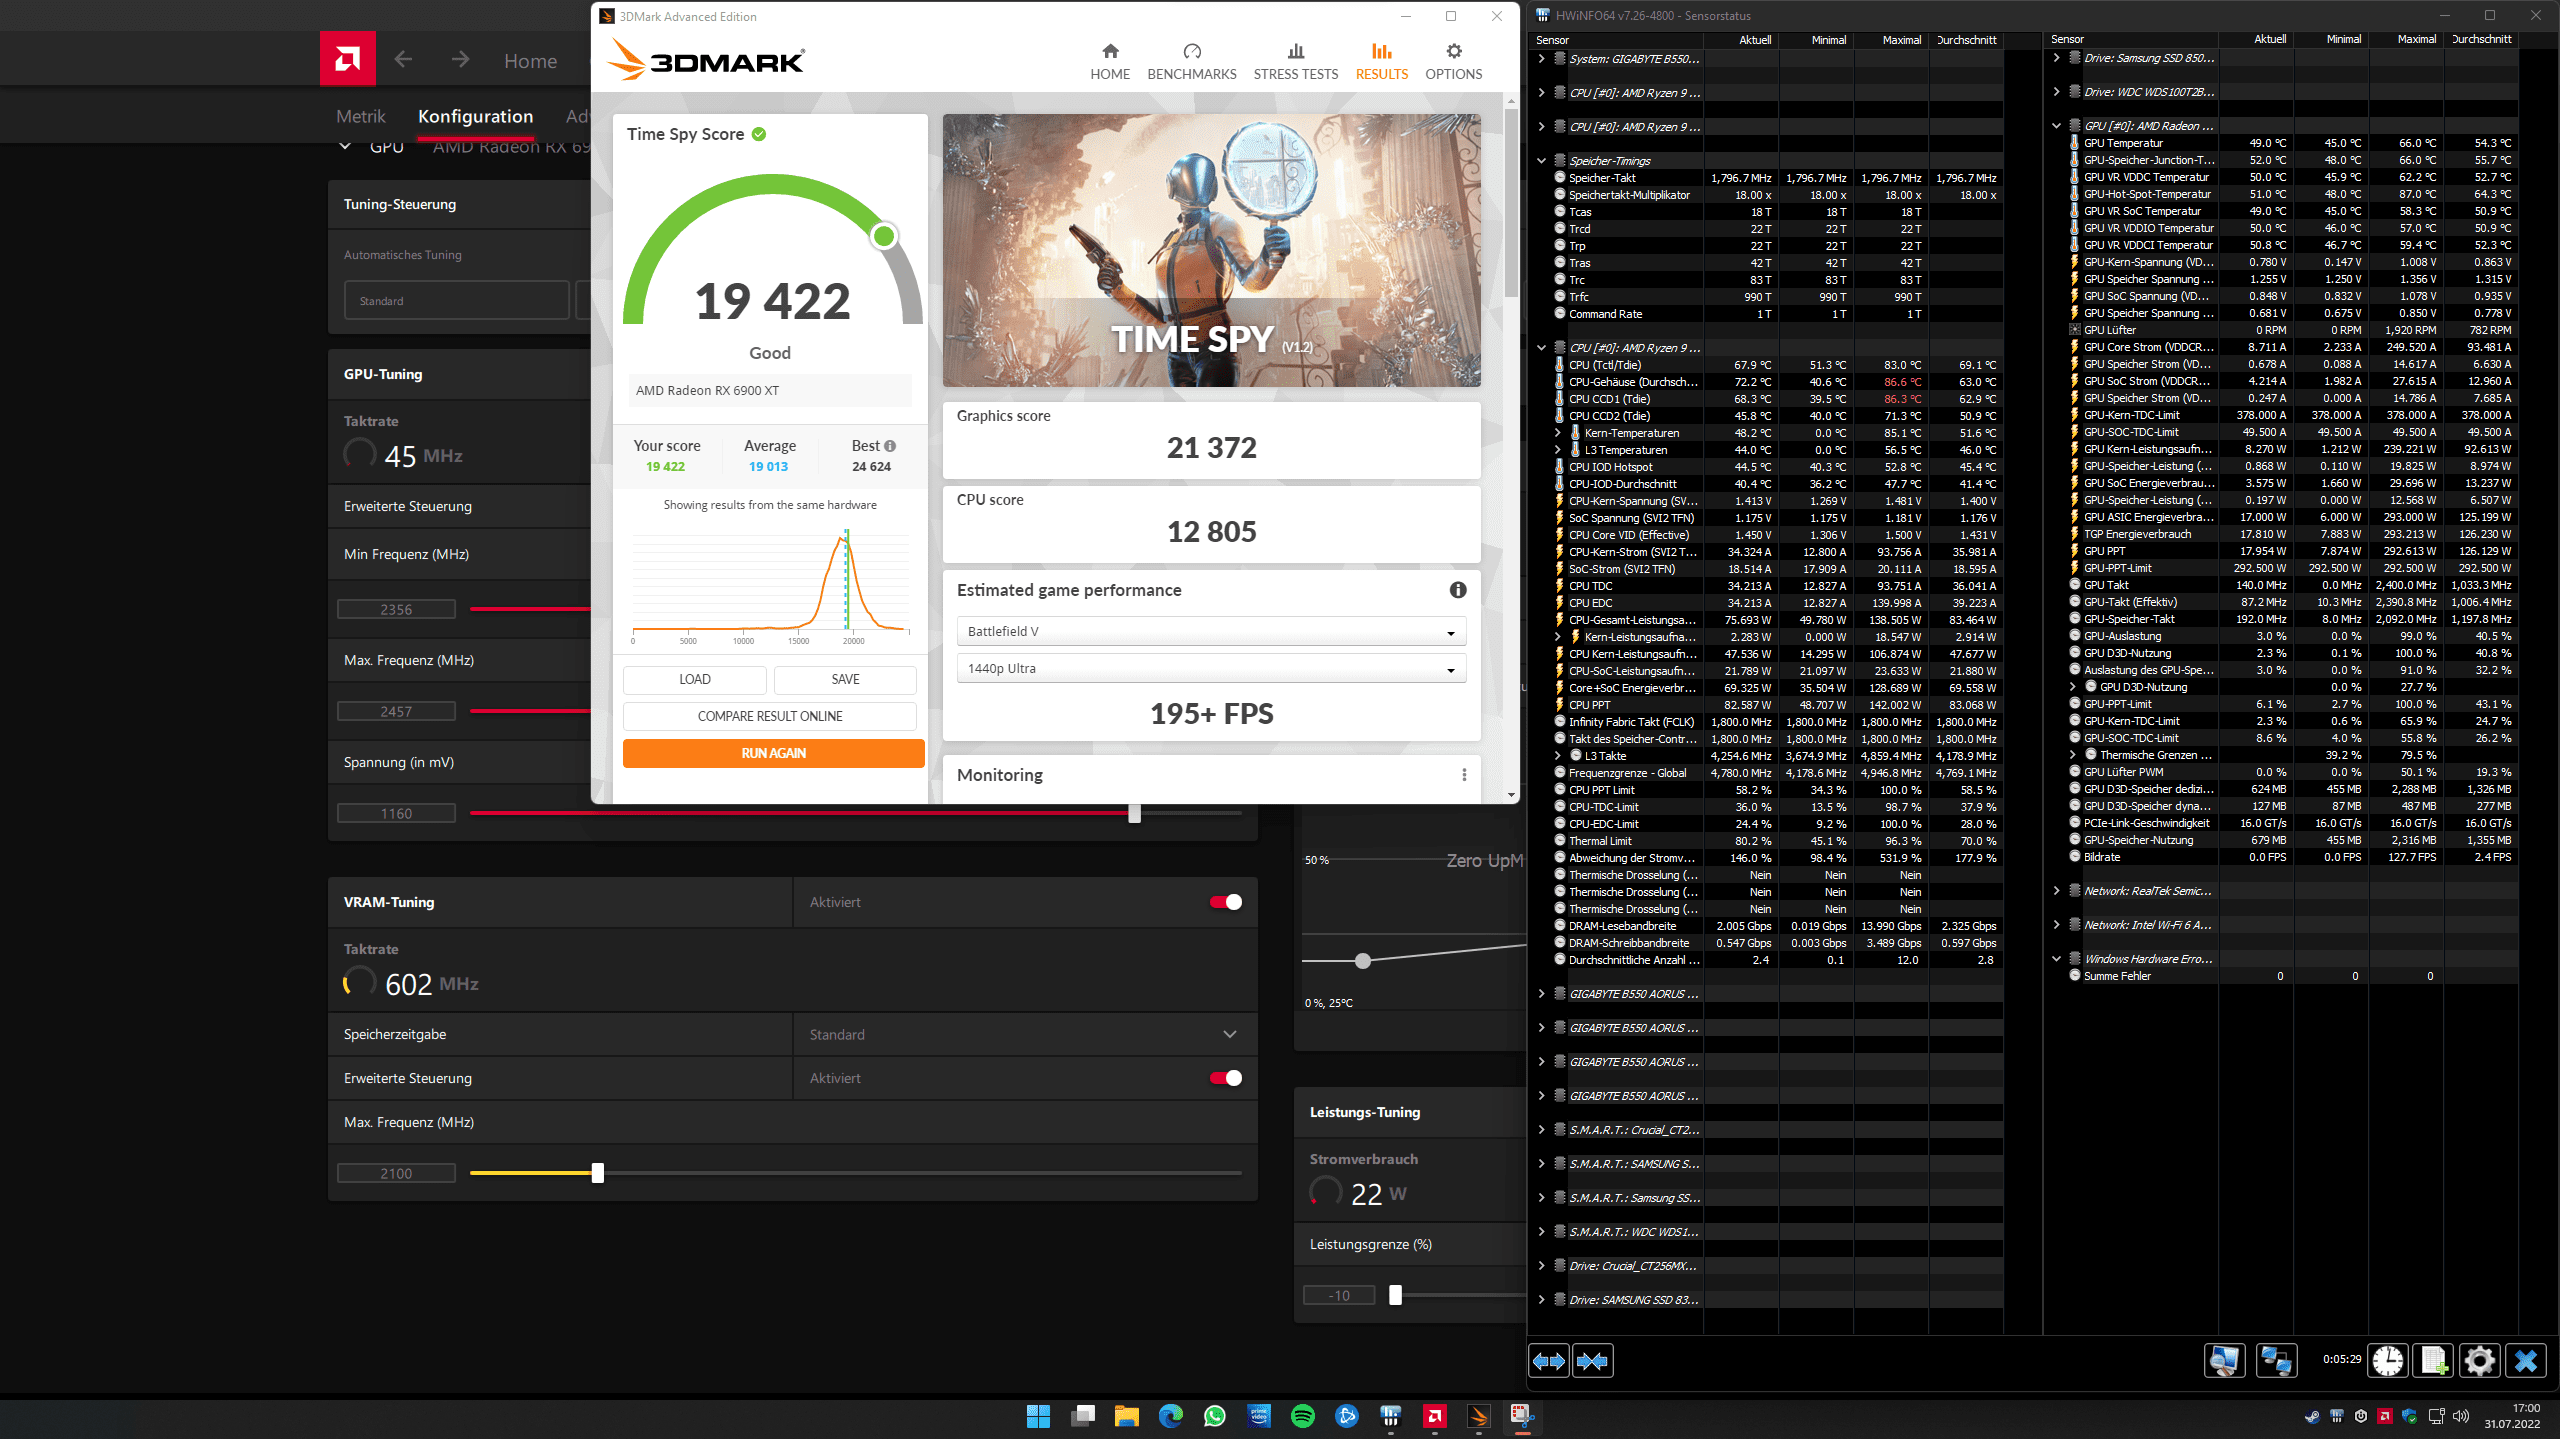
Task: Select Konfiguration tab in Radeon
Action: 475,116
